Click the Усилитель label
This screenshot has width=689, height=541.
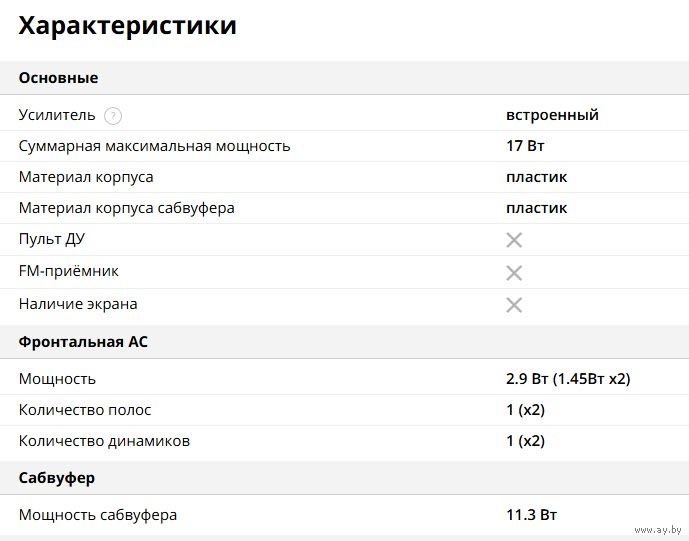click(57, 115)
